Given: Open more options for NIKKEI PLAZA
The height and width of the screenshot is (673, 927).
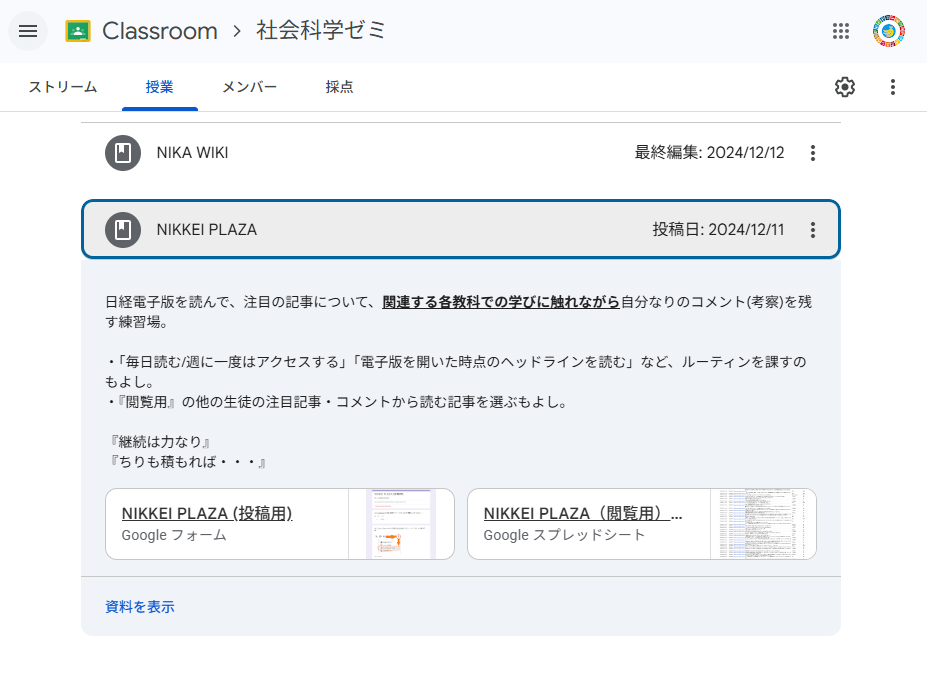Looking at the screenshot, I should click(x=813, y=230).
